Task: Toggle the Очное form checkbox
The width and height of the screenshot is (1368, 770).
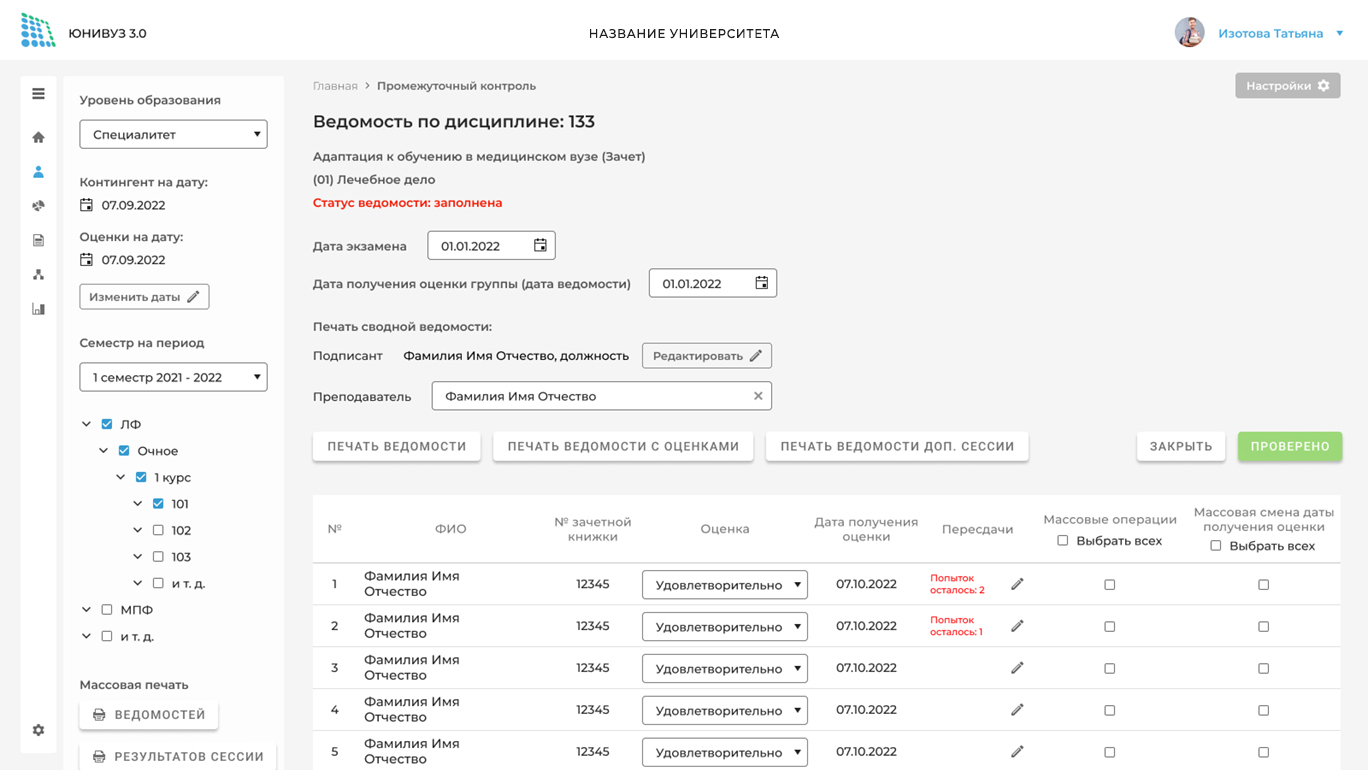Action: (124, 451)
